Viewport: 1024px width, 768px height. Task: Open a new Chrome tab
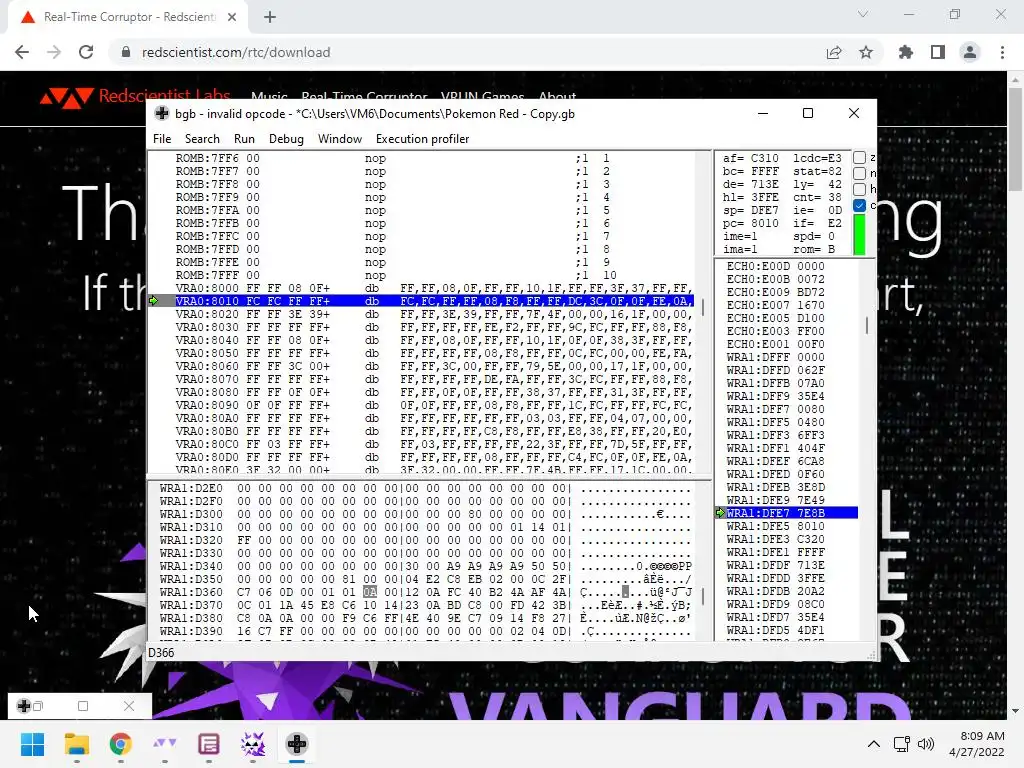(270, 17)
